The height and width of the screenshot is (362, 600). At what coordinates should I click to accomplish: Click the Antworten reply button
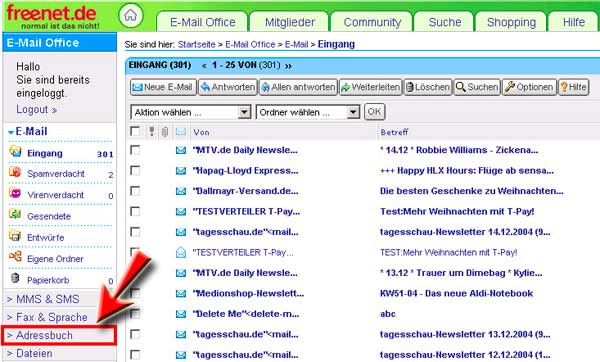[x=228, y=87]
